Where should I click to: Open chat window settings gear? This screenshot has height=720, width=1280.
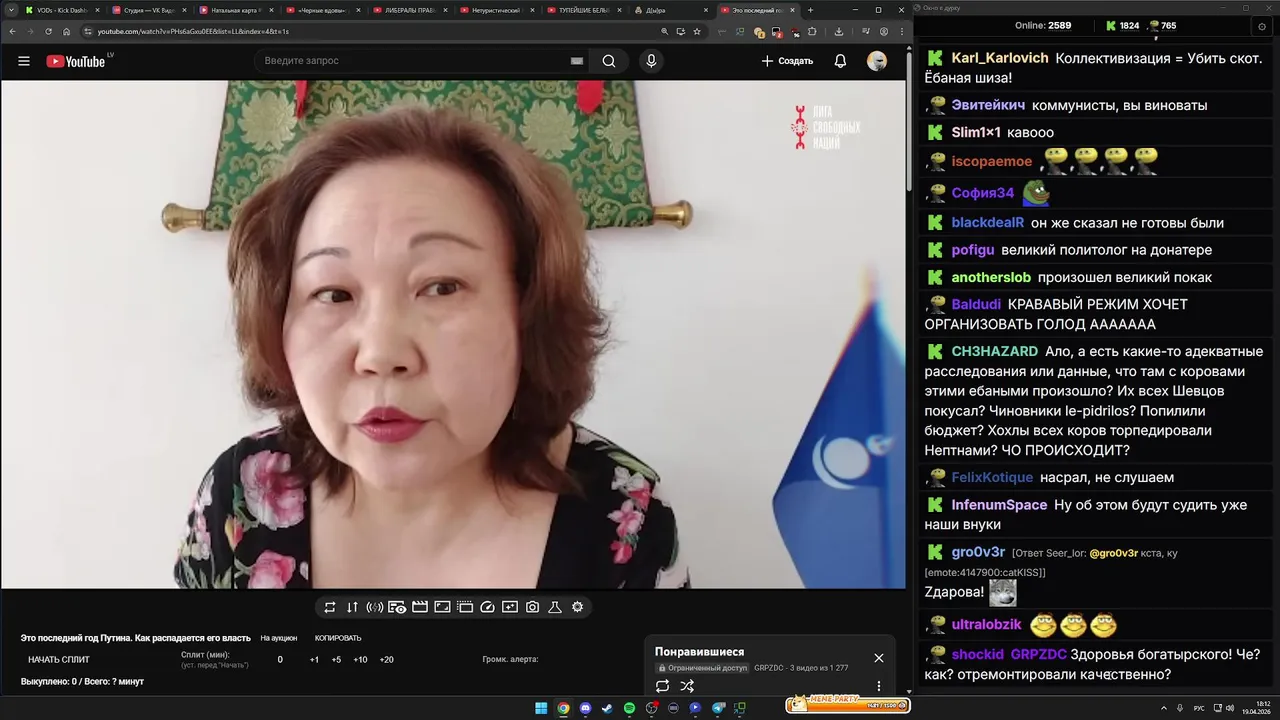click(1261, 26)
